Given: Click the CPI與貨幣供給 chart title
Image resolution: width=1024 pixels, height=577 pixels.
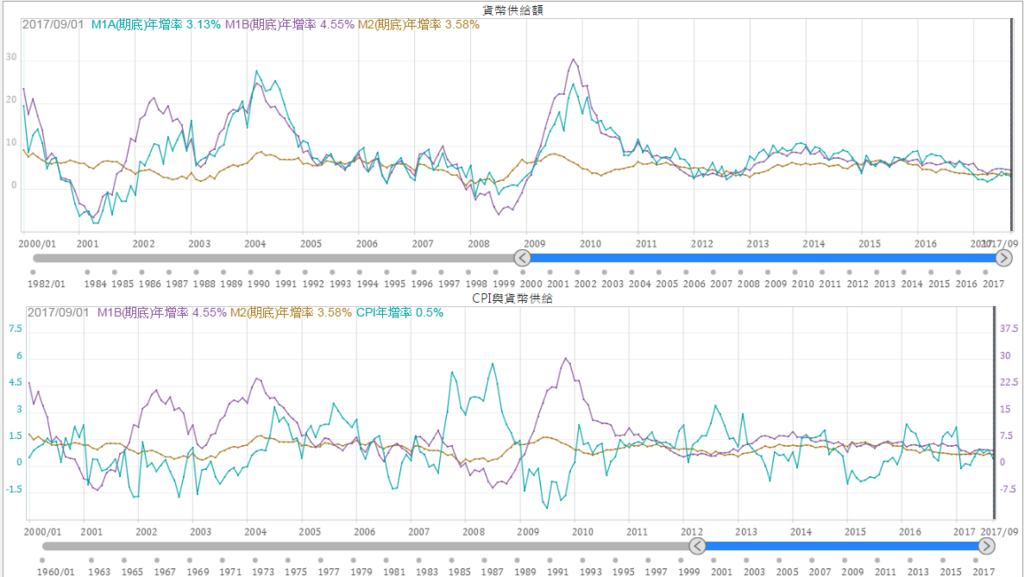Looking at the screenshot, I should (513, 298).
